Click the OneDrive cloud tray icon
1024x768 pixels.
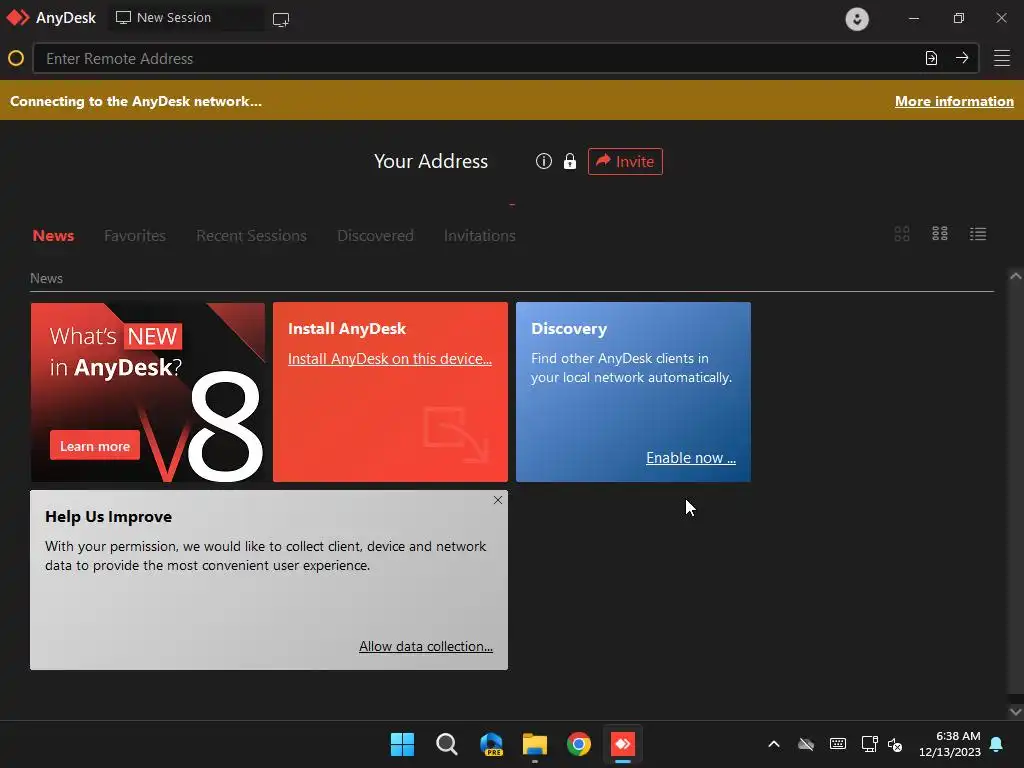click(x=806, y=744)
